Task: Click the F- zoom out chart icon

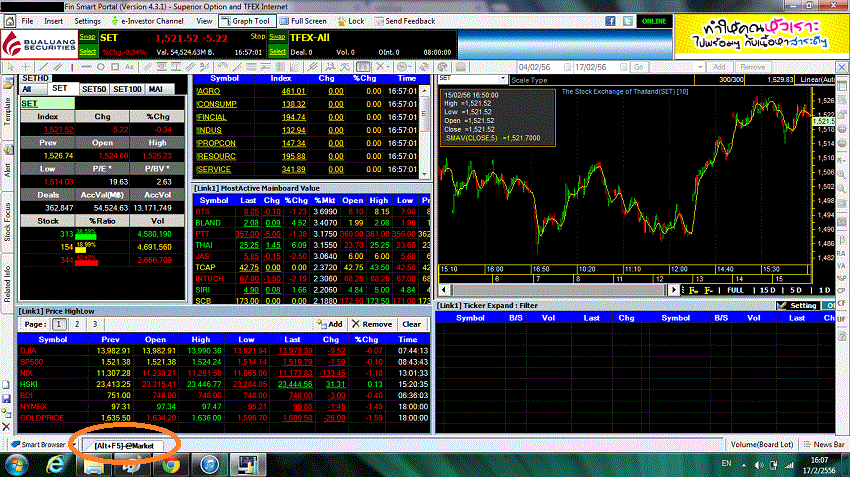Action: coord(708,290)
